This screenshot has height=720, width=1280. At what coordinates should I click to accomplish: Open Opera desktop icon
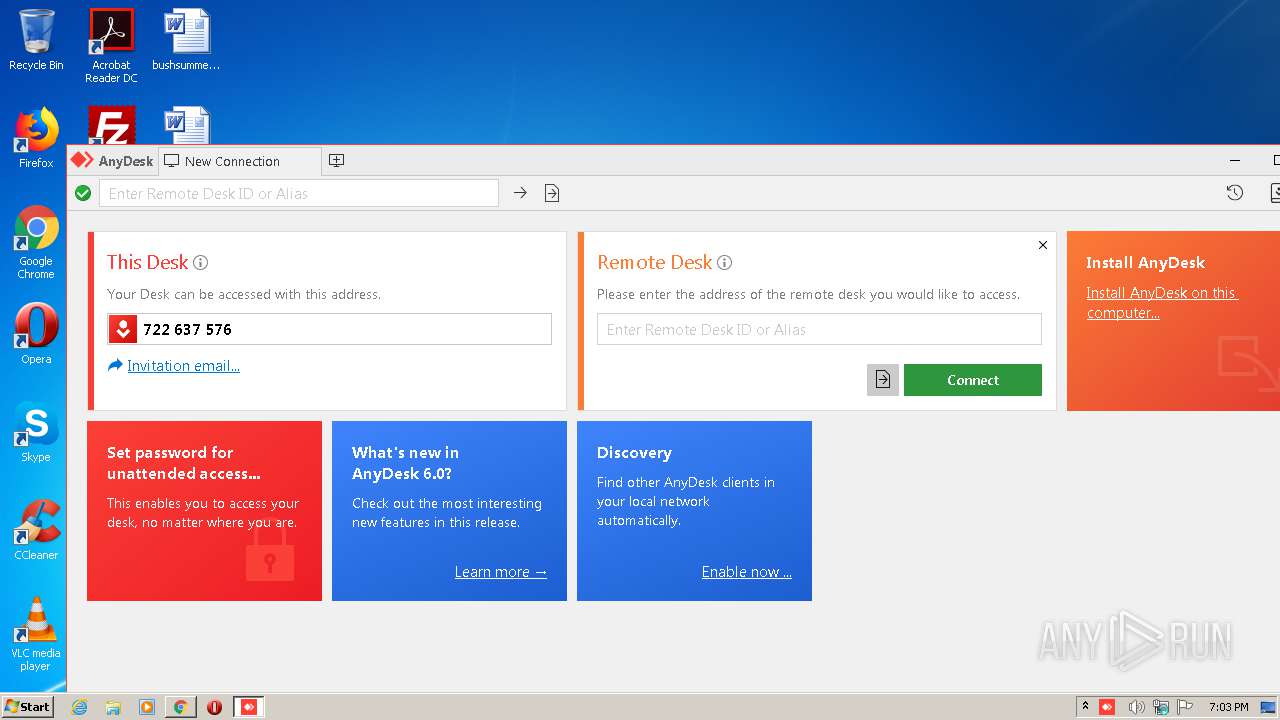[x=36, y=334]
